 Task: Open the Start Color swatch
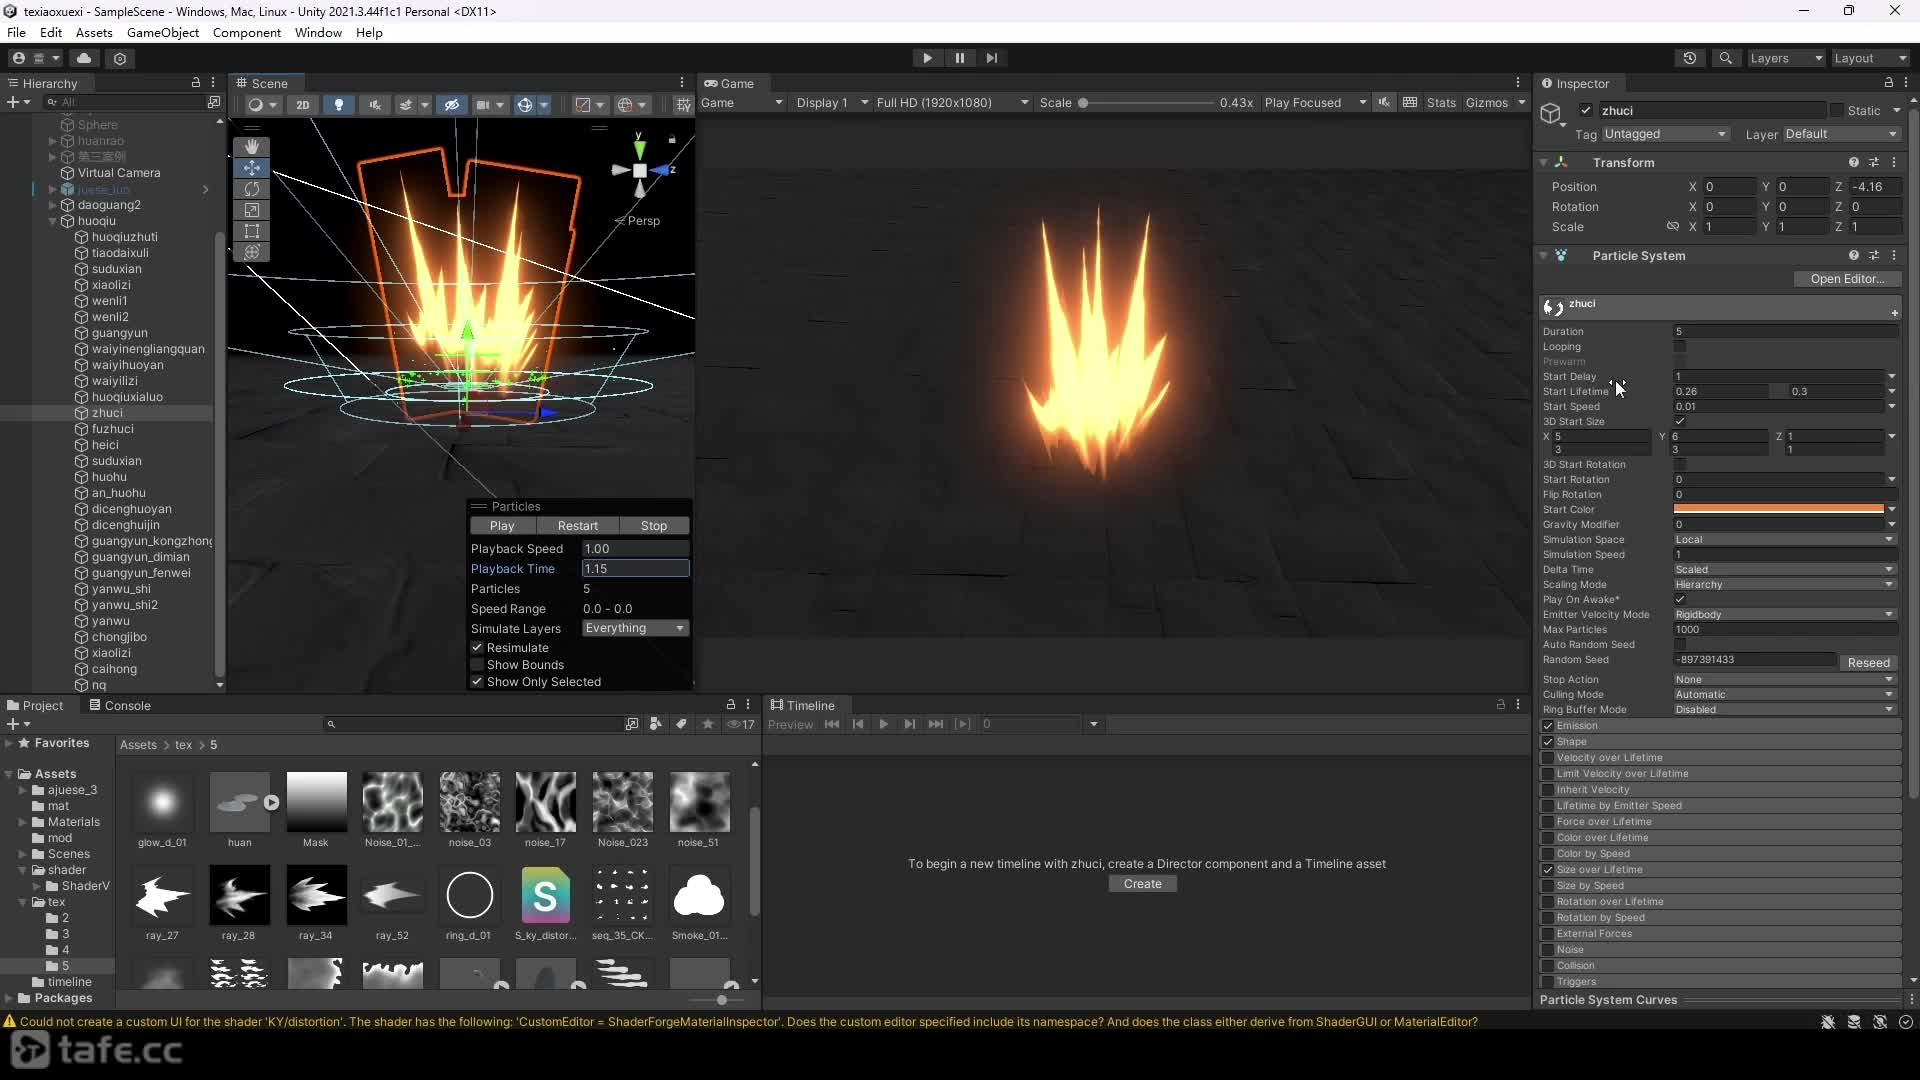point(1779,510)
